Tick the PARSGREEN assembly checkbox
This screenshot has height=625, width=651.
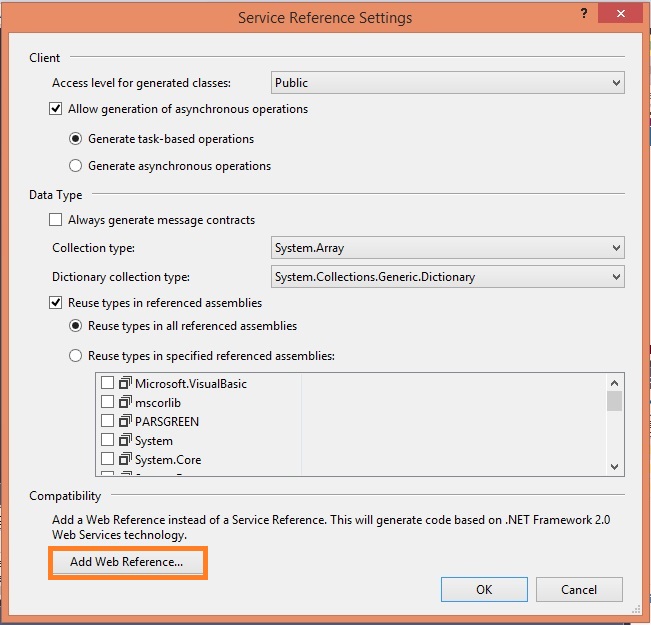click(x=107, y=421)
